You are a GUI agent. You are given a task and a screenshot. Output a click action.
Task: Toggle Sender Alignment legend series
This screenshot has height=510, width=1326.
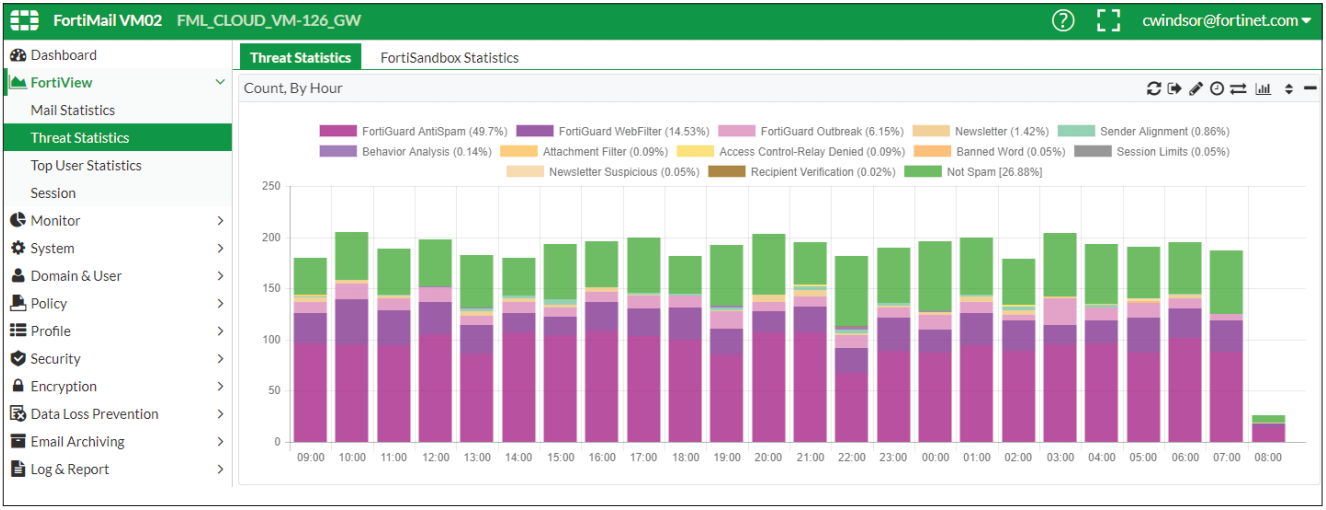(x=1143, y=131)
